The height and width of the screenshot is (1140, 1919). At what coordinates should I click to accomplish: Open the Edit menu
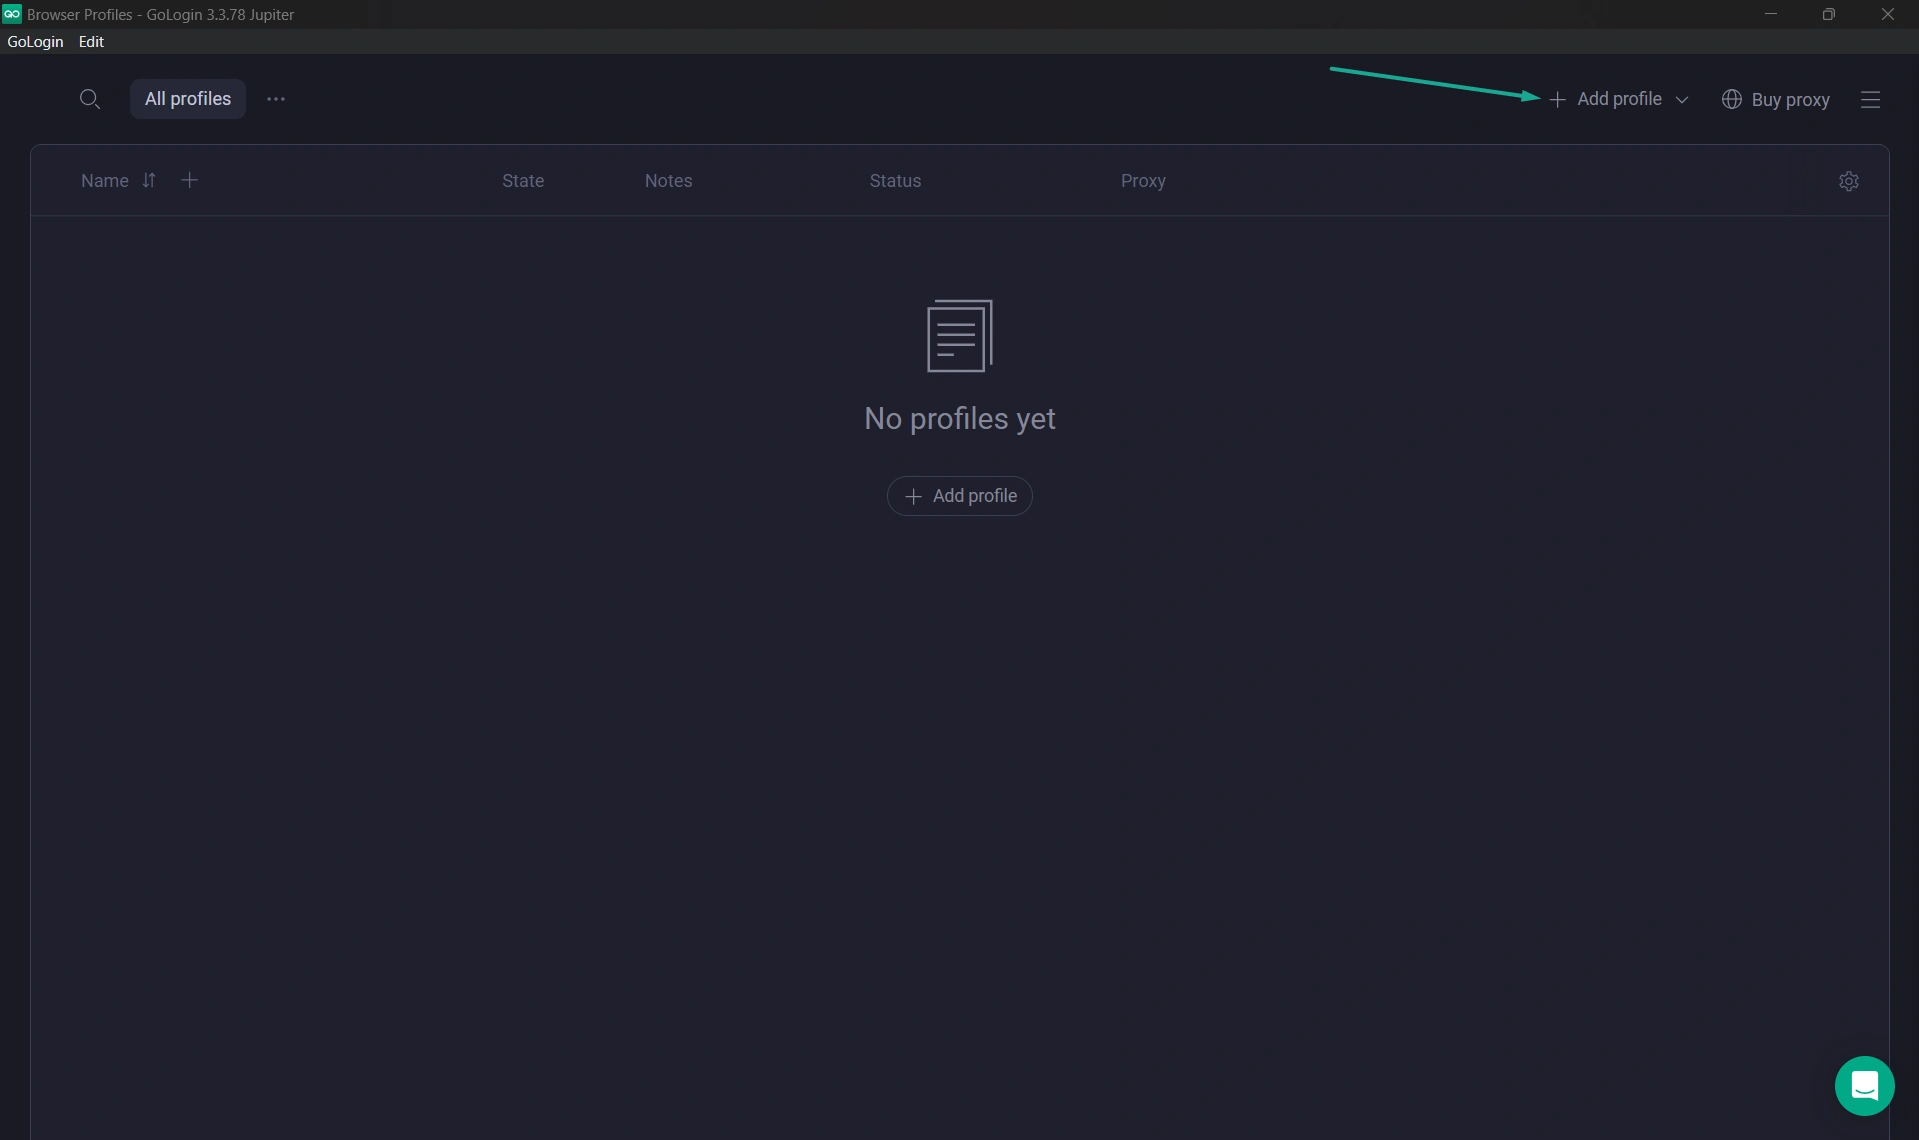tap(91, 42)
